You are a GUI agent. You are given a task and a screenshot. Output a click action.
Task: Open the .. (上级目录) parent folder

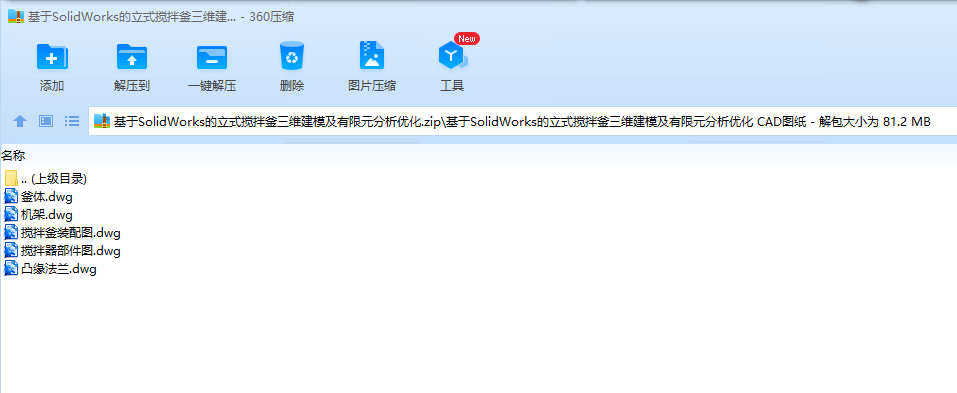point(46,179)
